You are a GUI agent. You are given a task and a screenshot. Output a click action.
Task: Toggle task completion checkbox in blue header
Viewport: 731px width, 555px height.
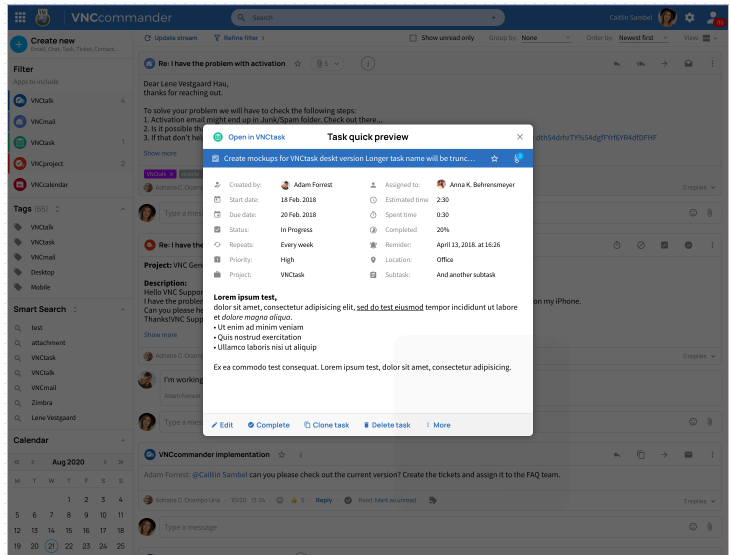coord(215,159)
